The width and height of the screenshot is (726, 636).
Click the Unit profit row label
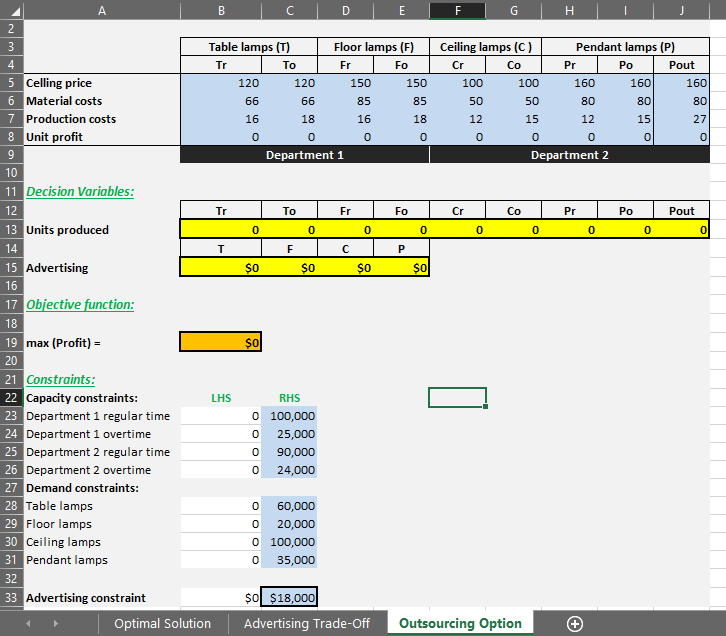click(54, 137)
